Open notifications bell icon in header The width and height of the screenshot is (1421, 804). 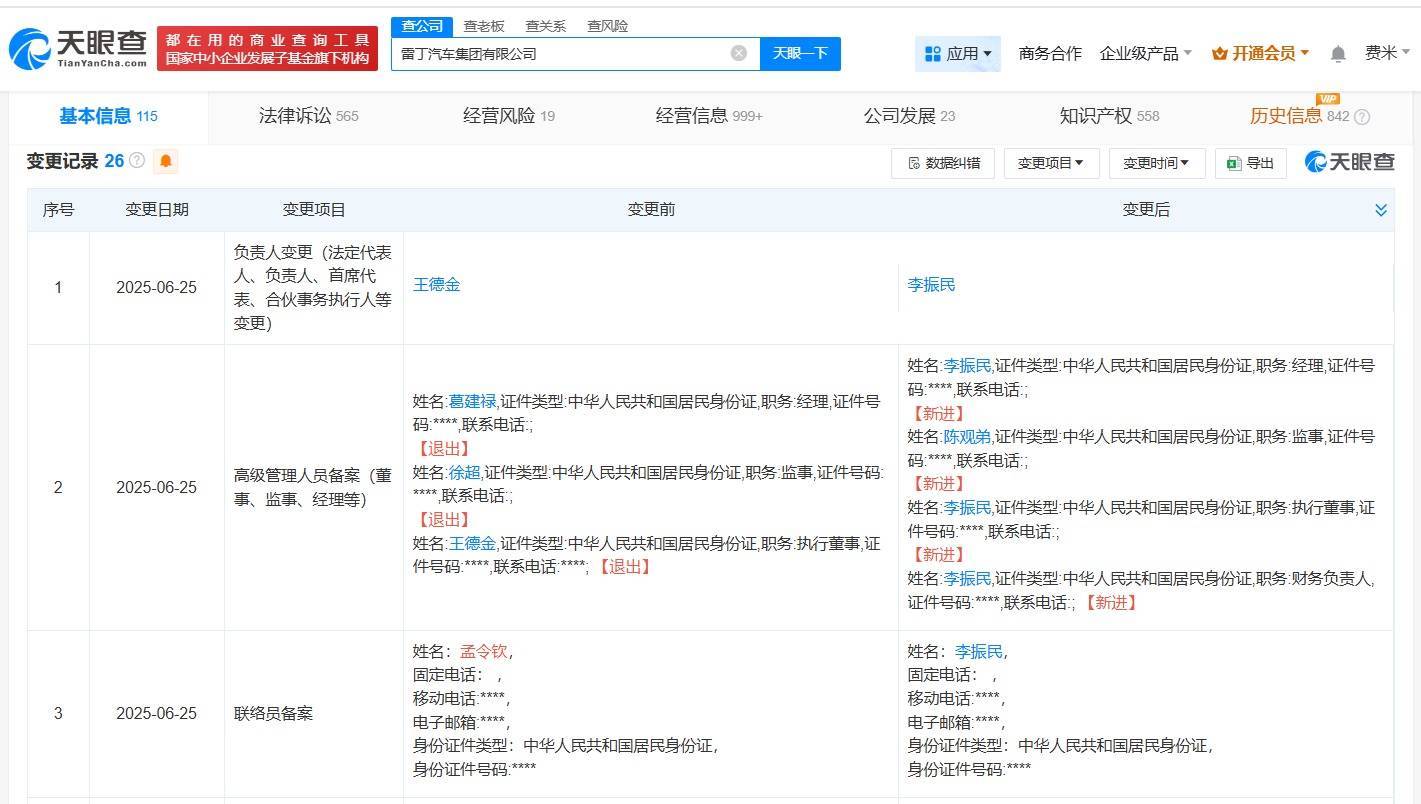tap(1338, 54)
